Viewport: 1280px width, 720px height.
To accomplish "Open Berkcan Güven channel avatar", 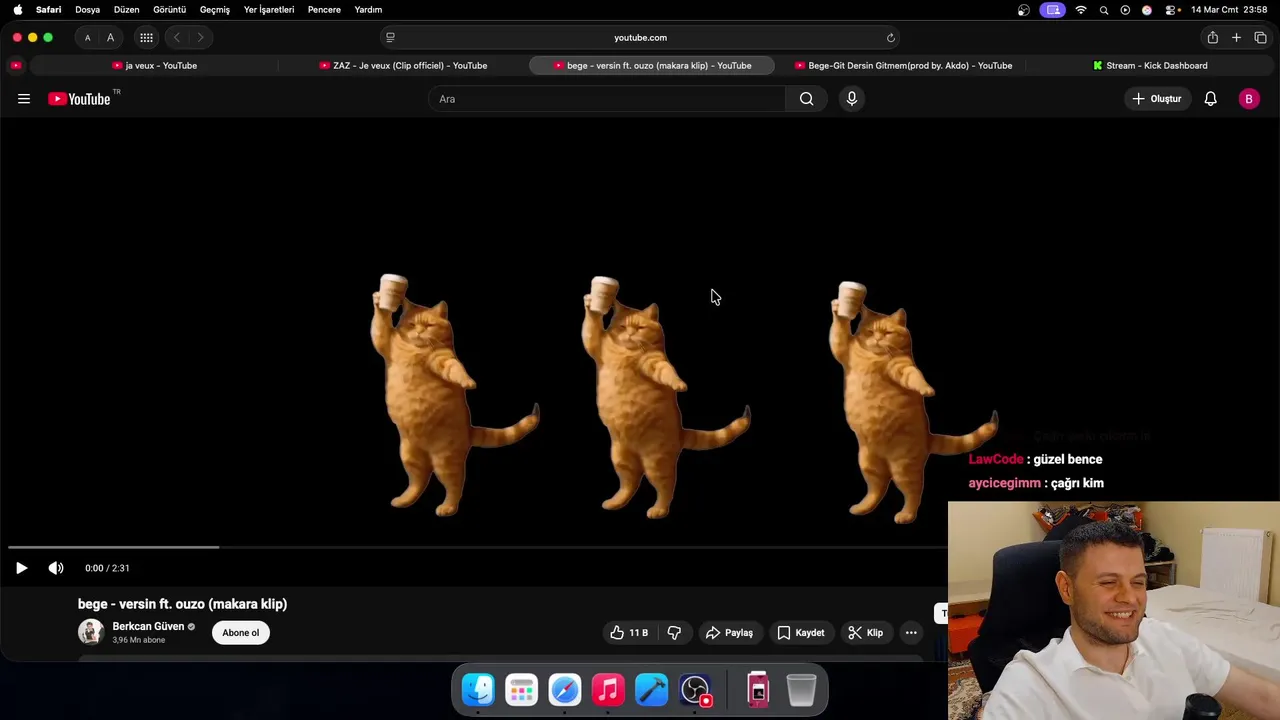I will pyautogui.click(x=91, y=632).
